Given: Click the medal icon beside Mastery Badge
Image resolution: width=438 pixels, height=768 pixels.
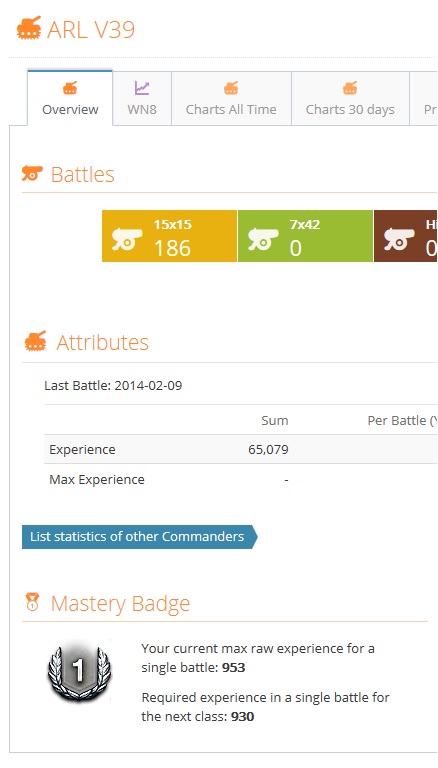Looking at the screenshot, I should point(32,602).
